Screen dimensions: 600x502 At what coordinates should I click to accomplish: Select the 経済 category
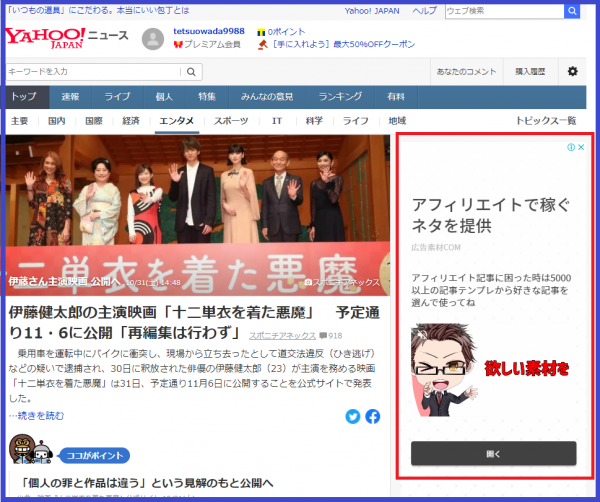point(131,120)
